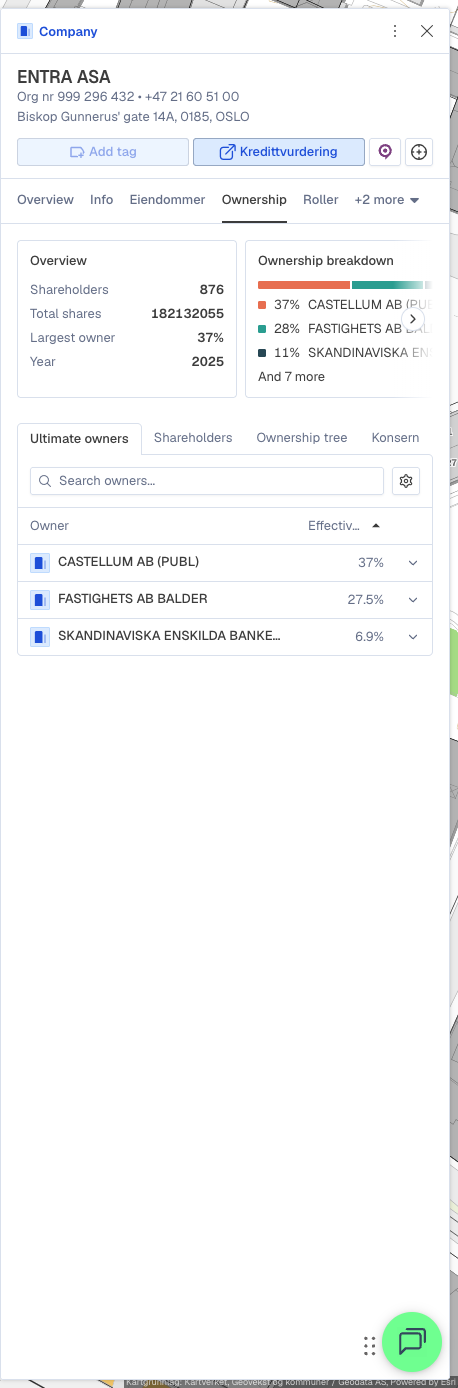Screen dimensions: 458x1388
Task: Open the +2 more tabs dropdown
Action: coord(386,200)
